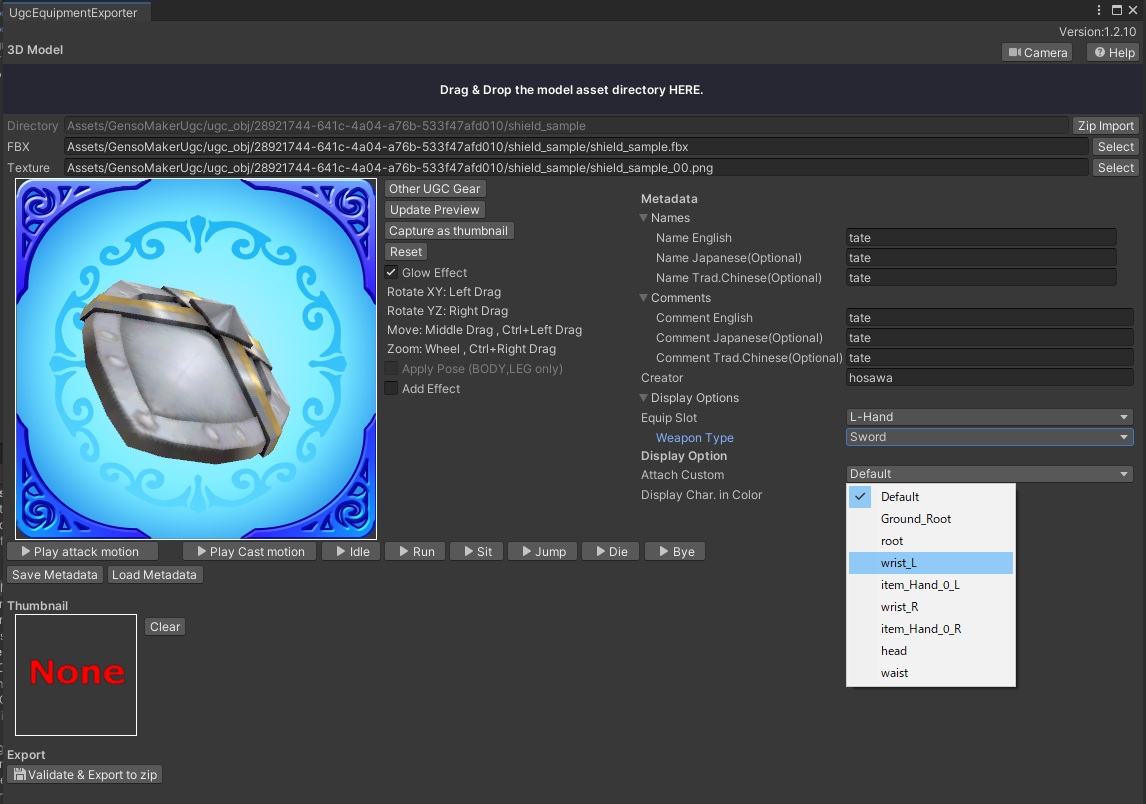Play the Cast motion animation
The width and height of the screenshot is (1146, 804).
pyautogui.click(x=250, y=552)
